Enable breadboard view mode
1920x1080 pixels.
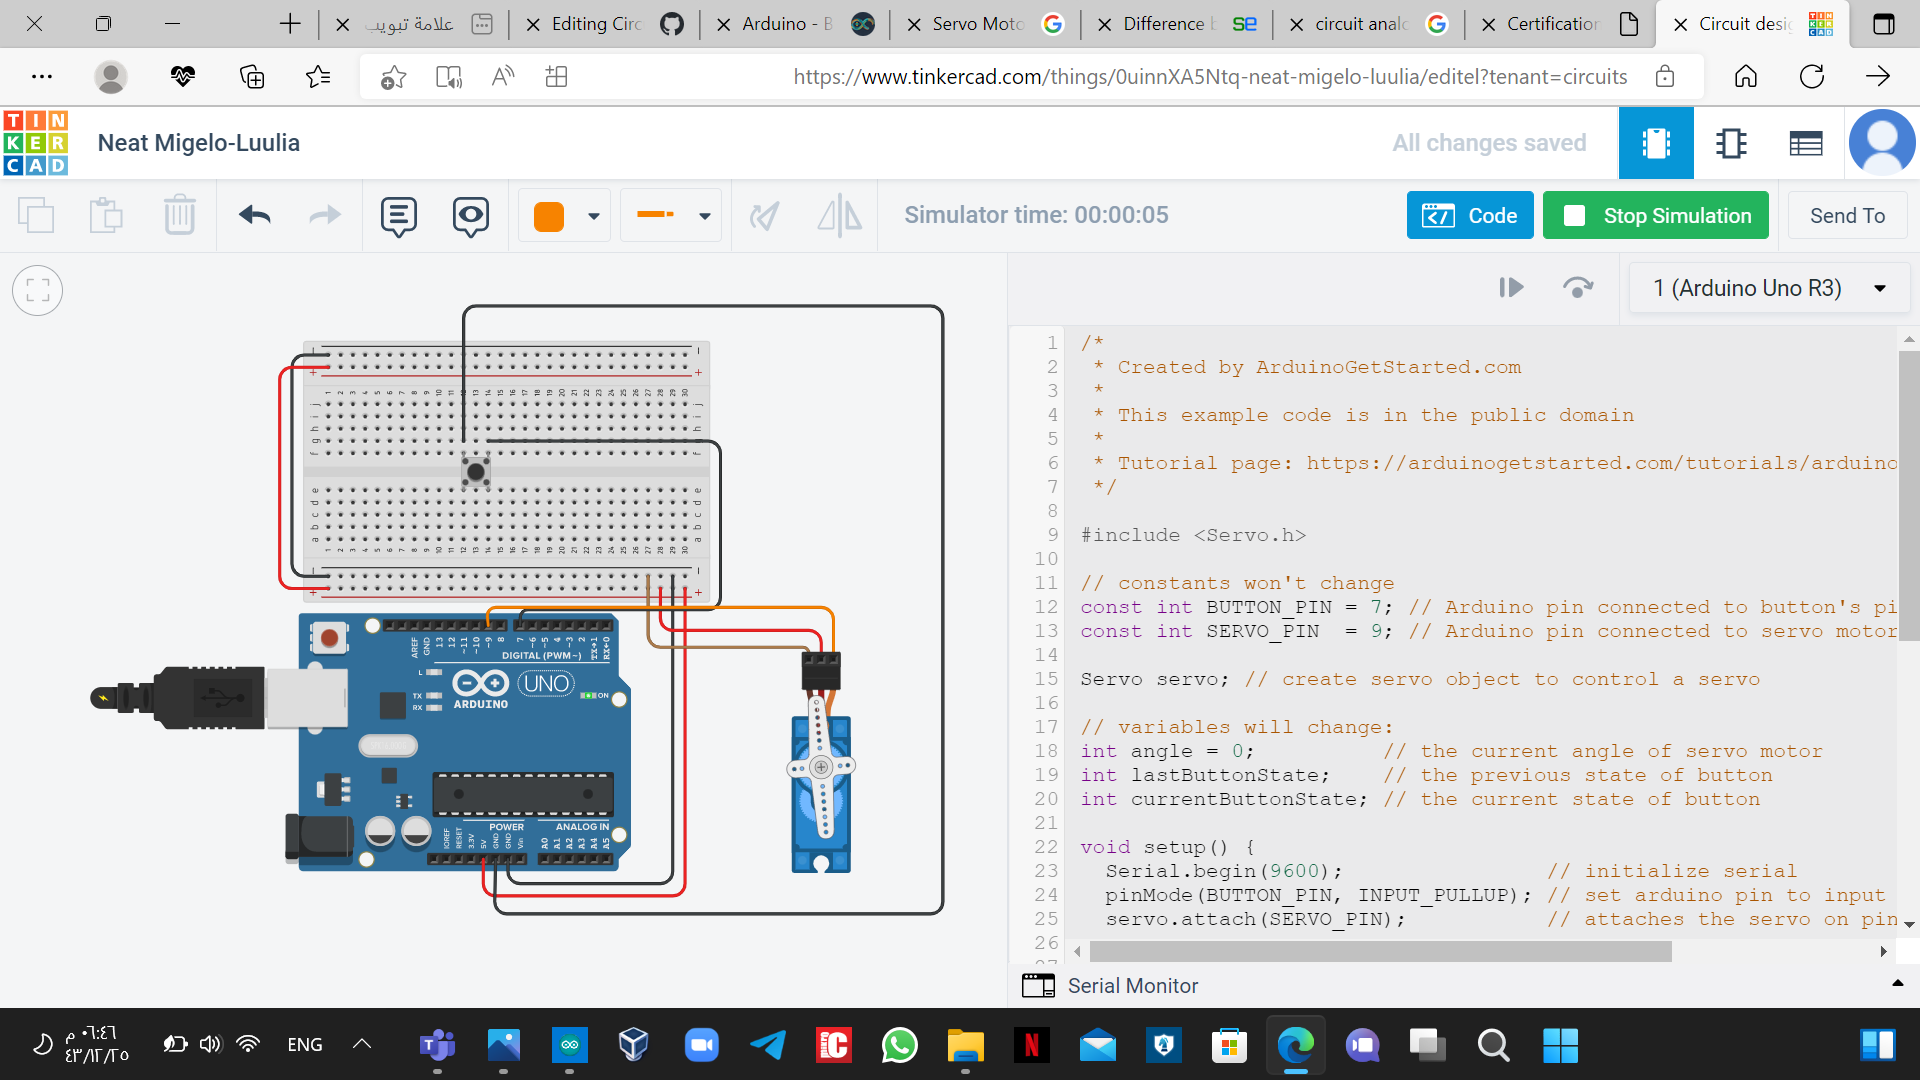click(1656, 143)
